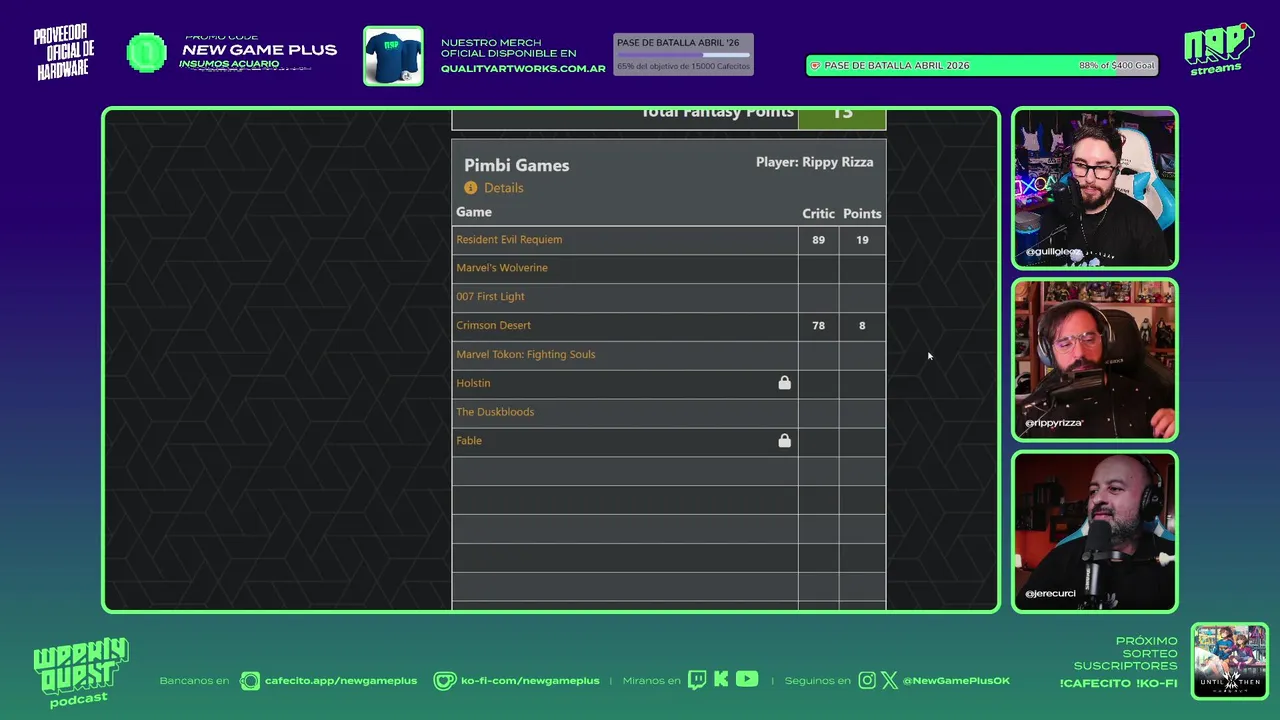Open Marvel Tōkon: Fighting Souls link
The height and width of the screenshot is (720, 1280).
[x=525, y=355]
